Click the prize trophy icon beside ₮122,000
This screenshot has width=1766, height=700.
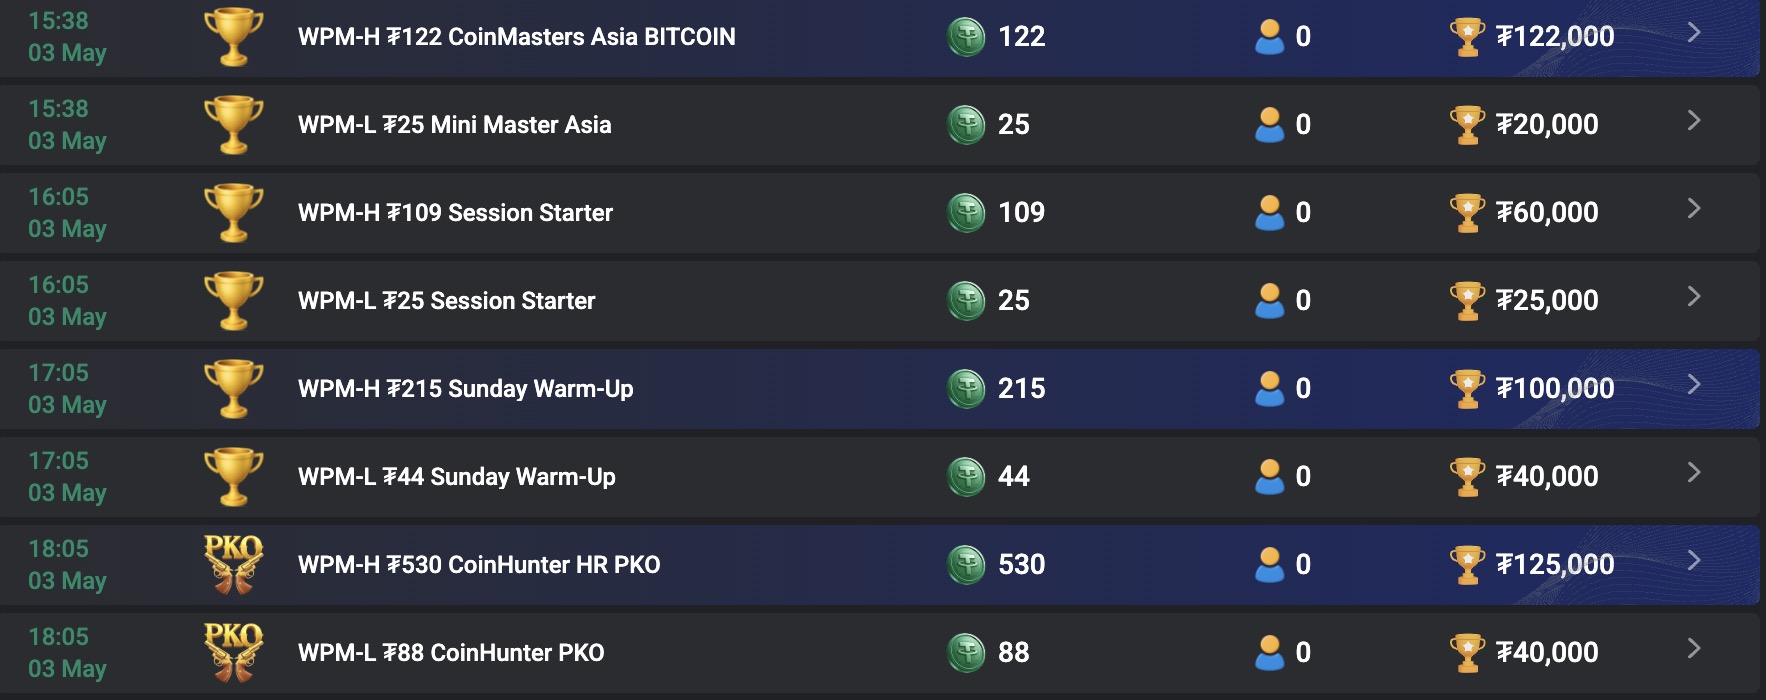[x=1466, y=37]
